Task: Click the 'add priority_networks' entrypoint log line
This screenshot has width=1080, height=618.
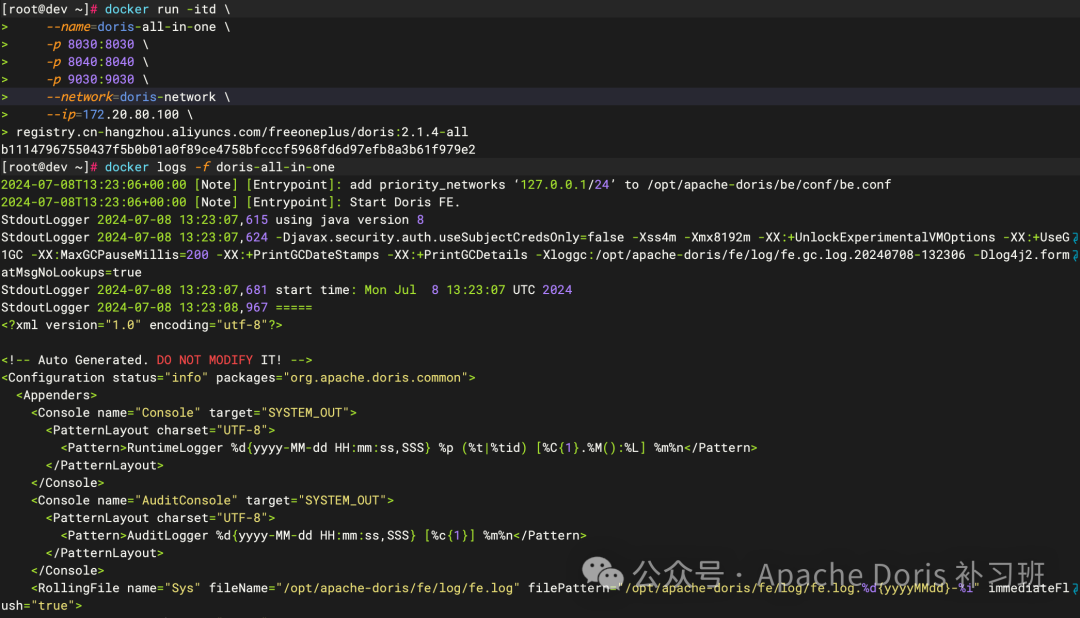Action: (x=446, y=185)
